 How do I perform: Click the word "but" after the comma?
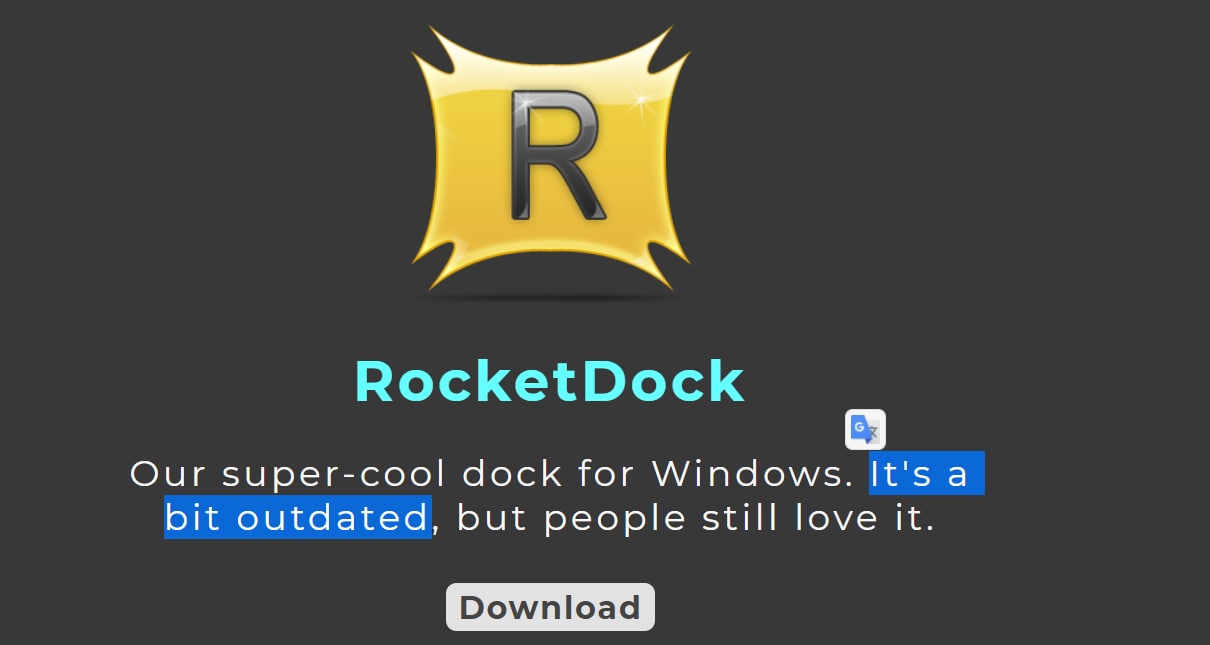494,518
